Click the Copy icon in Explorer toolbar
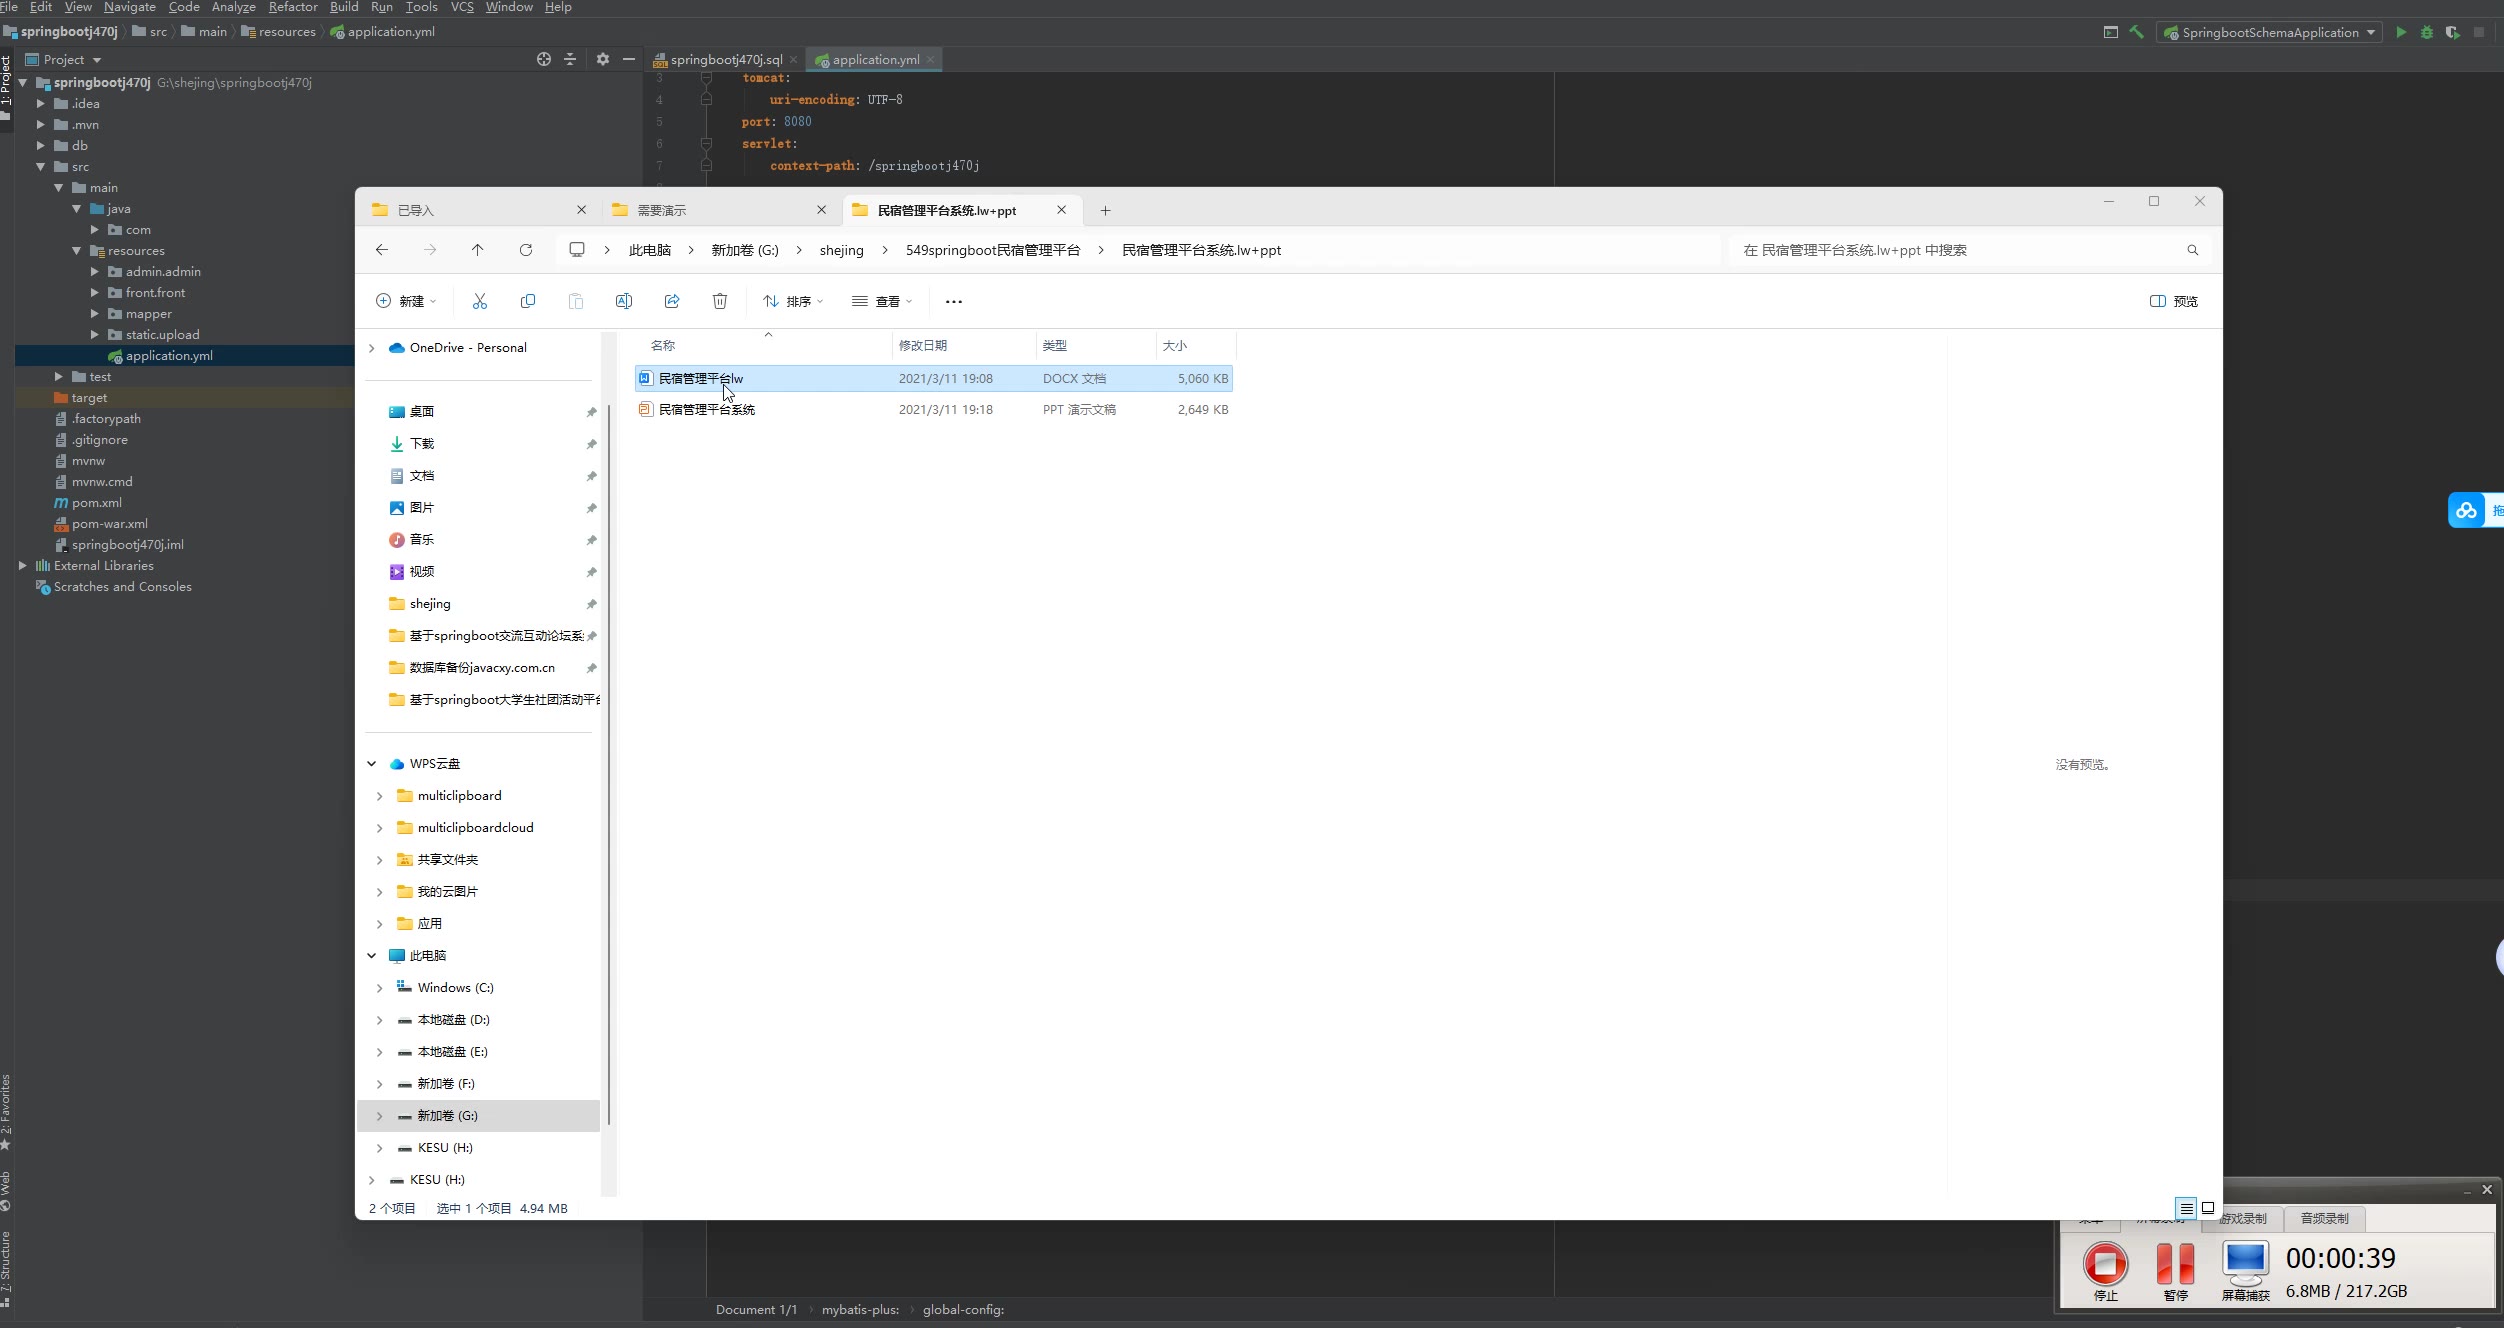The image size is (2504, 1328). point(528,301)
